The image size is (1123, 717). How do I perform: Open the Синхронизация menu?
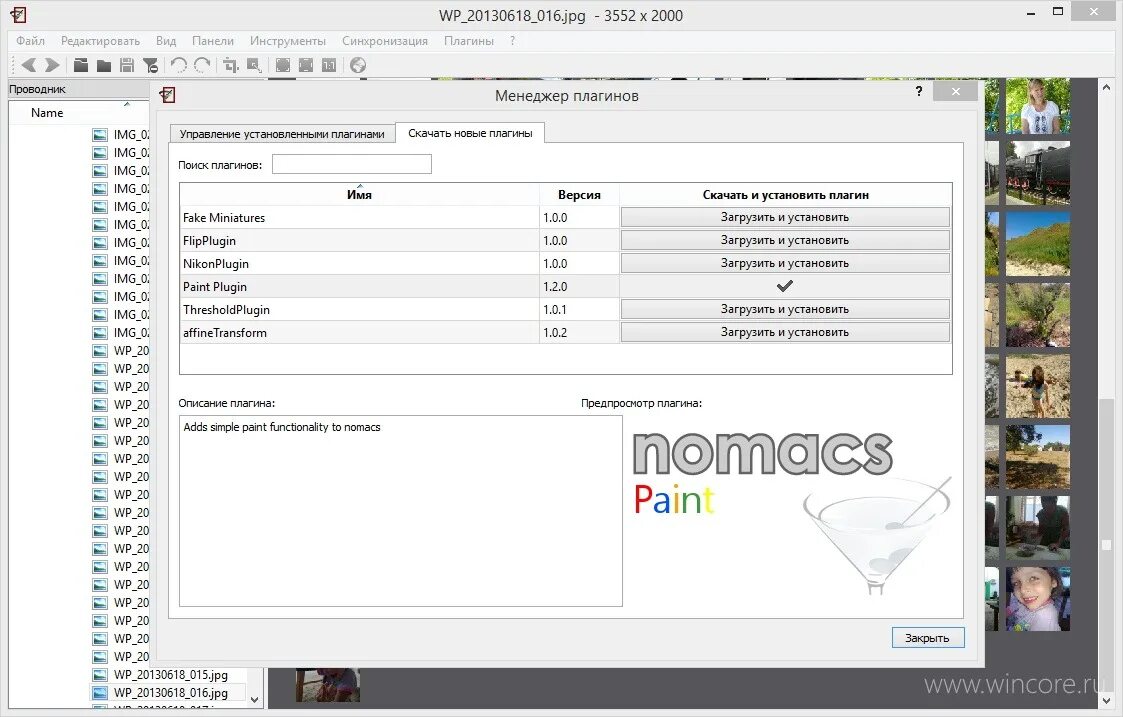pos(385,41)
